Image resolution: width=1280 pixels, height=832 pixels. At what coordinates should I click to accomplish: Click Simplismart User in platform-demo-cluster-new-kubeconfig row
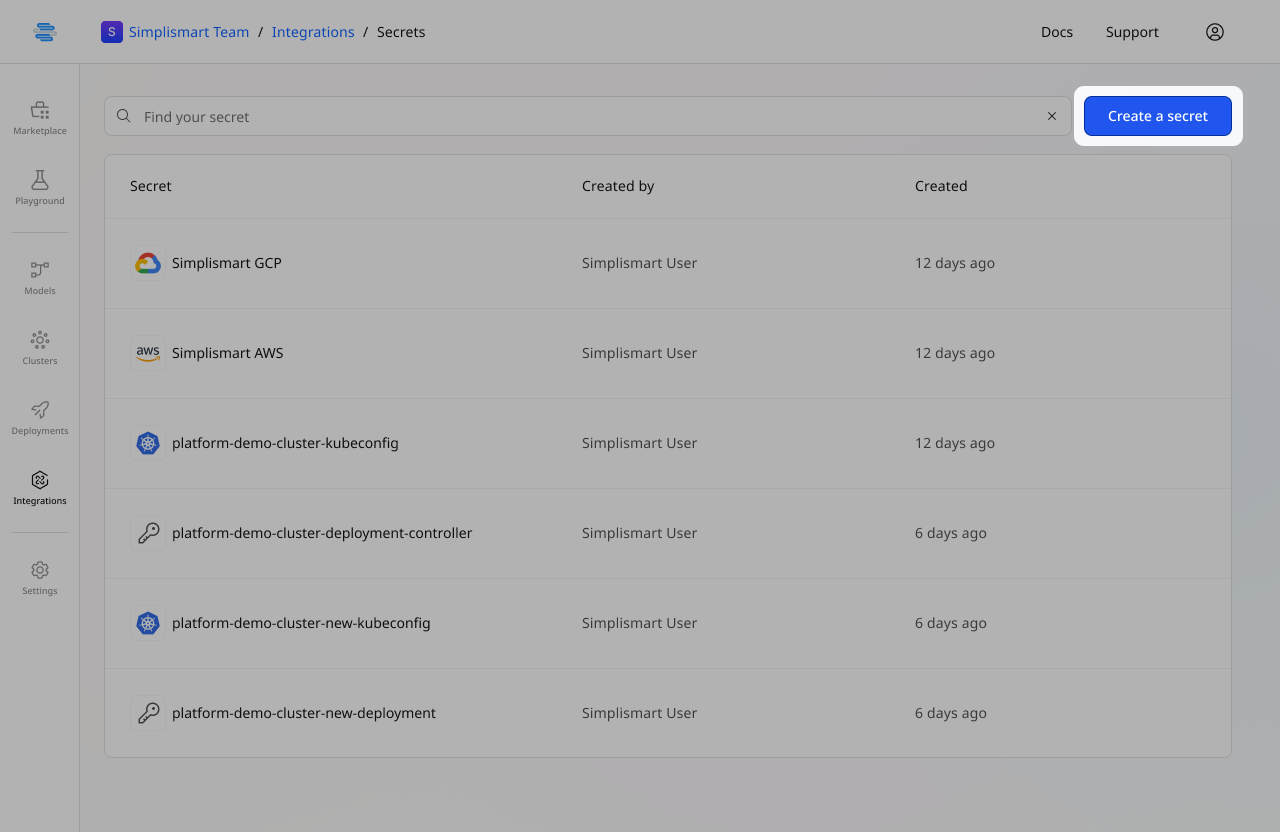click(640, 623)
